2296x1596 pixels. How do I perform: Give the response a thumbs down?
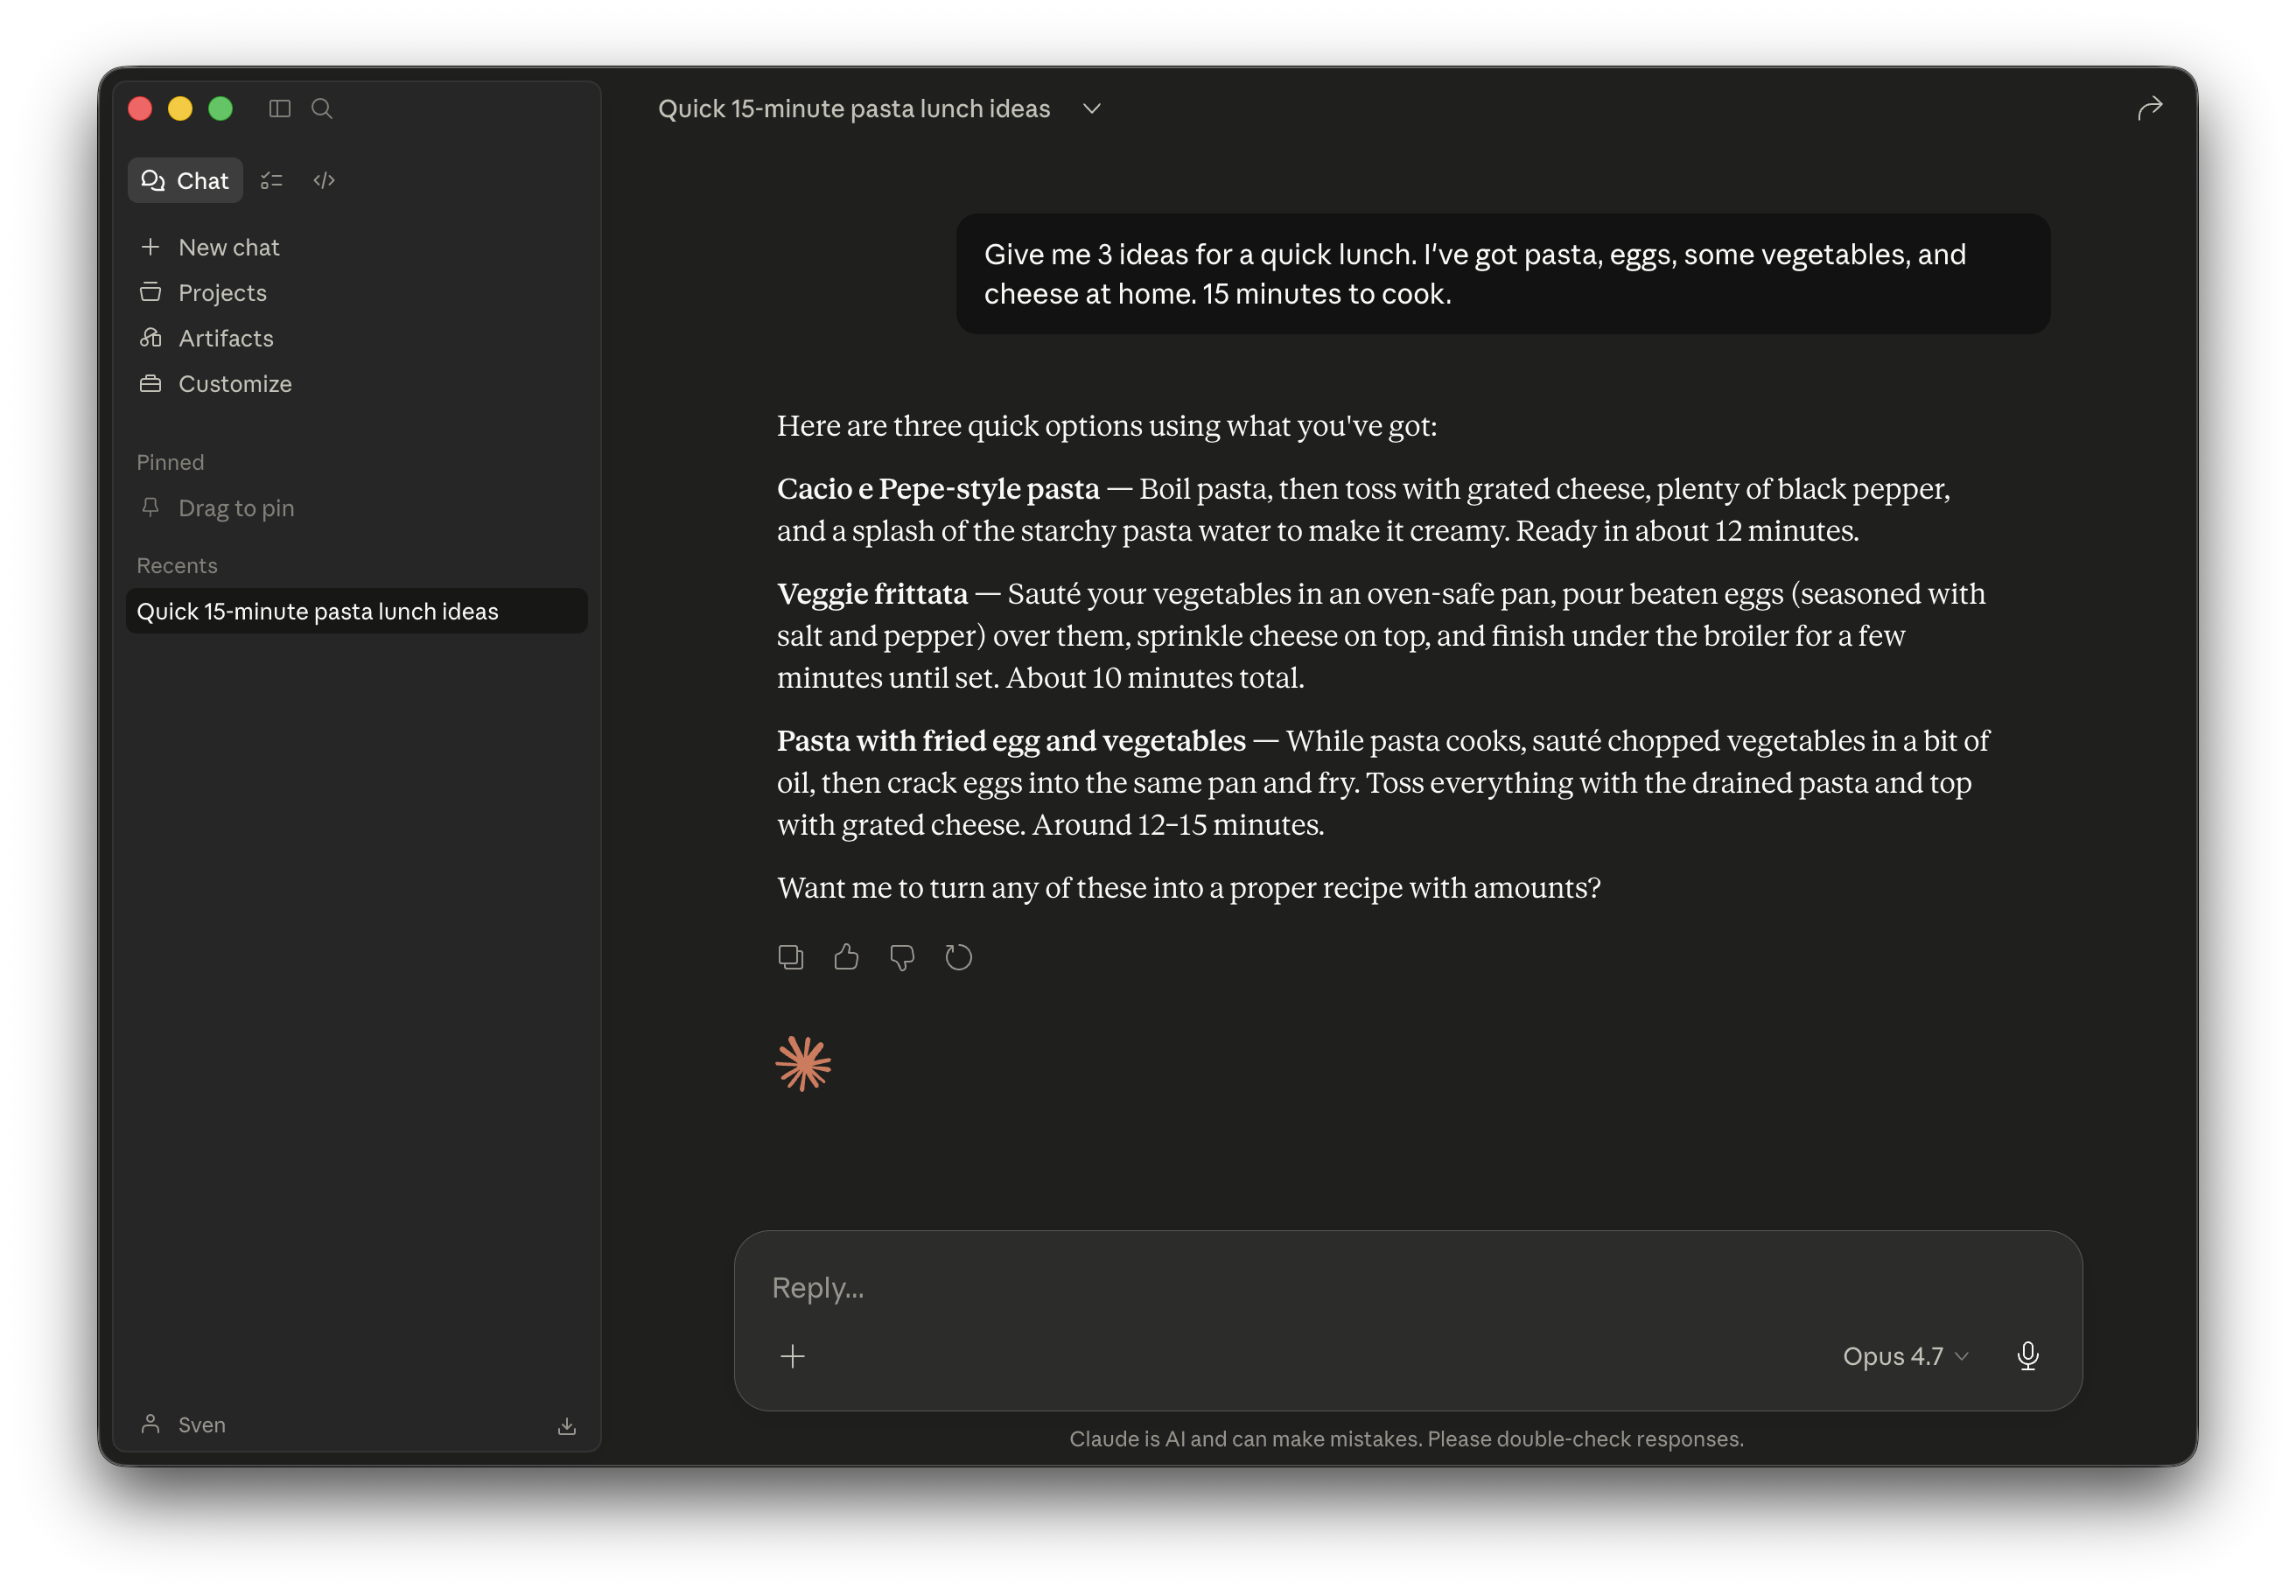pos(902,957)
